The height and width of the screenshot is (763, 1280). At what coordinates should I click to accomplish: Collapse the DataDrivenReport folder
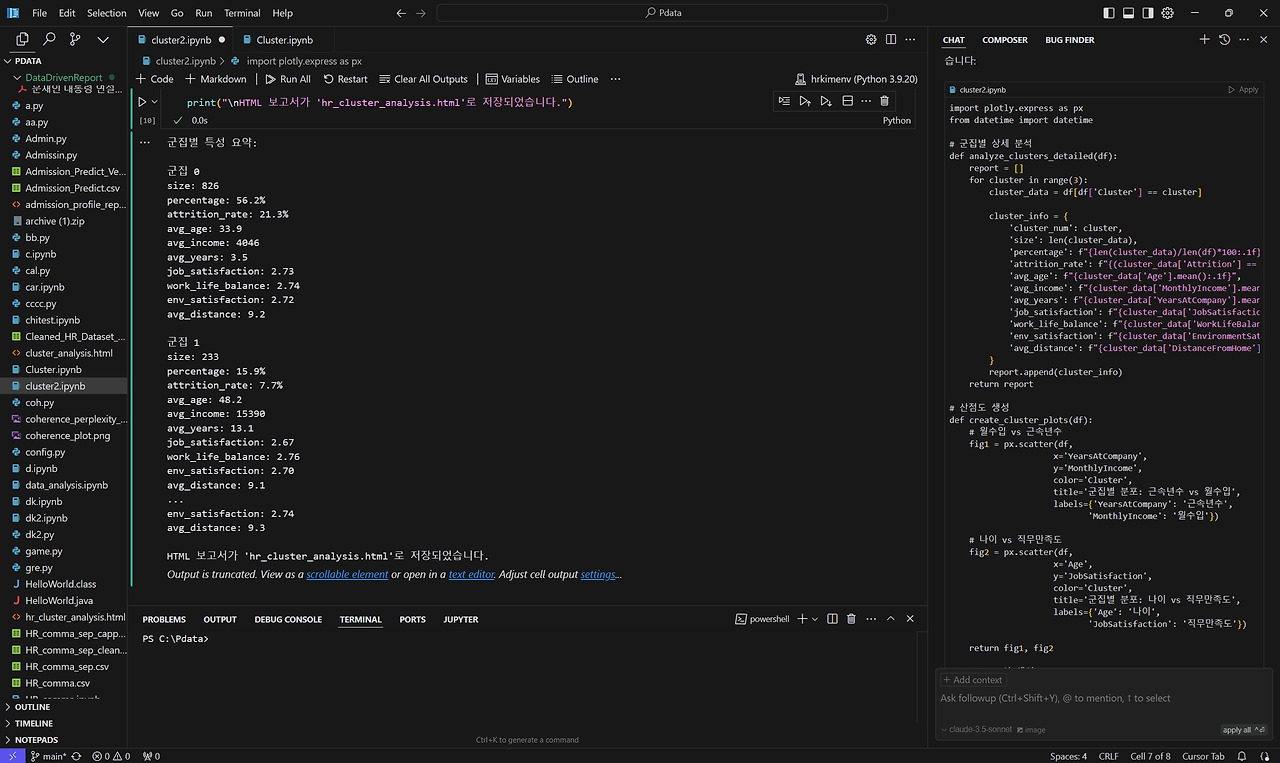pos(64,77)
